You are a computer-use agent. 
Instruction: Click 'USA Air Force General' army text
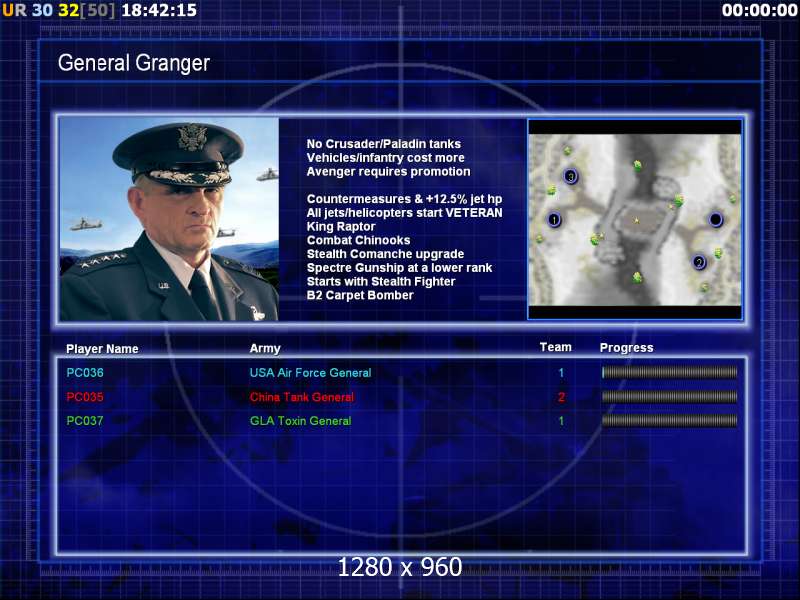[310, 373]
